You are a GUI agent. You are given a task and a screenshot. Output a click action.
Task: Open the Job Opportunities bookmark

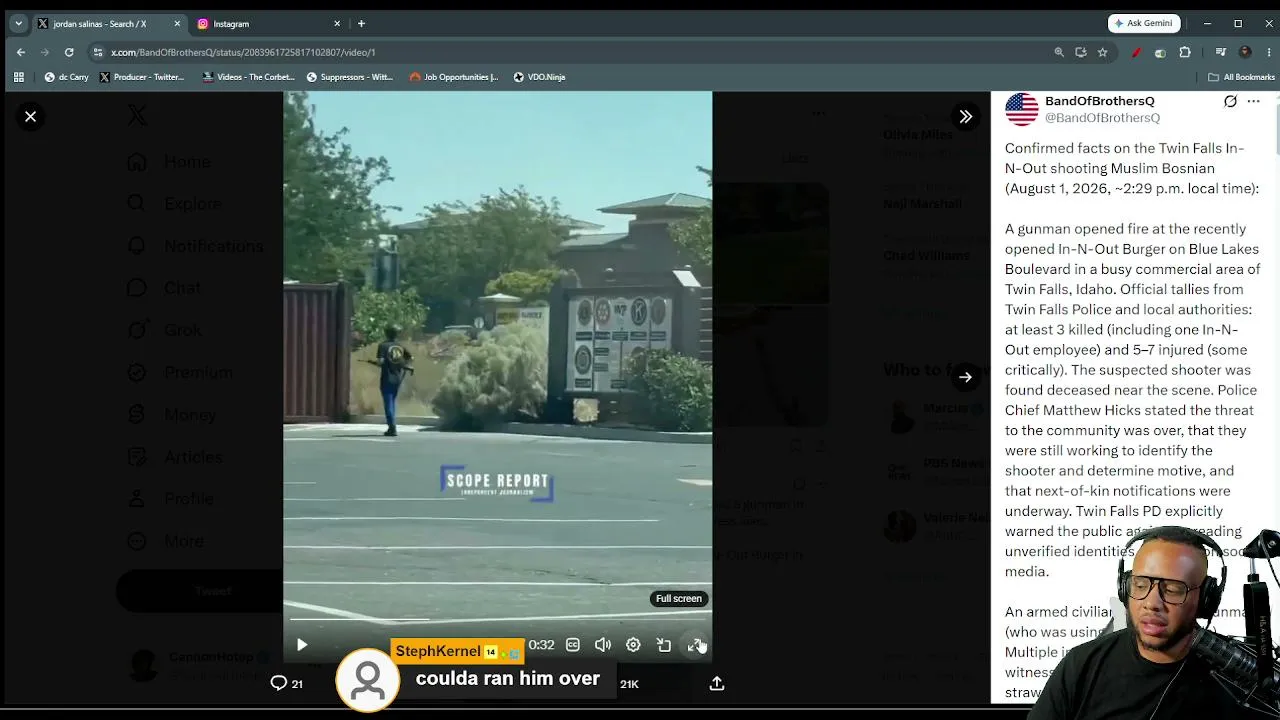pos(454,77)
